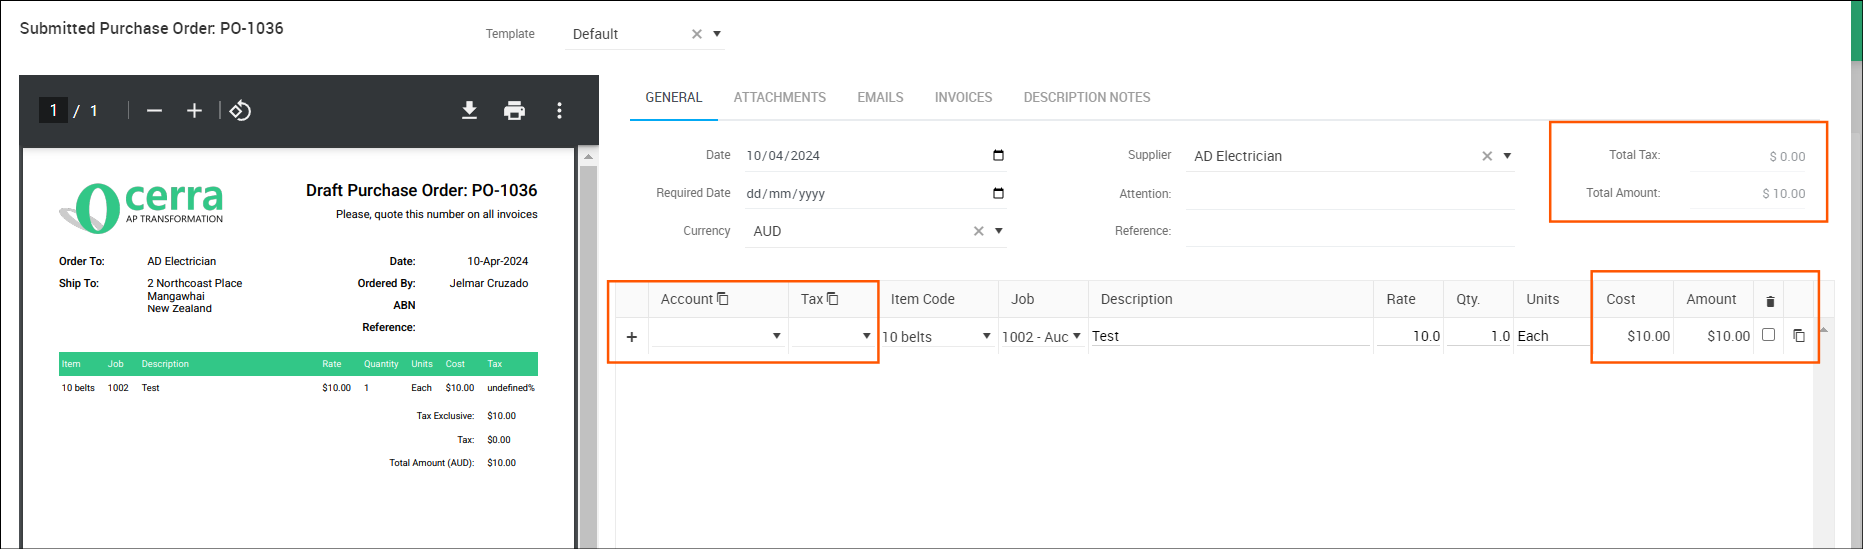The height and width of the screenshot is (549, 1863).
Task: Expand the Currency dropdown
Action: click(999, 231)
